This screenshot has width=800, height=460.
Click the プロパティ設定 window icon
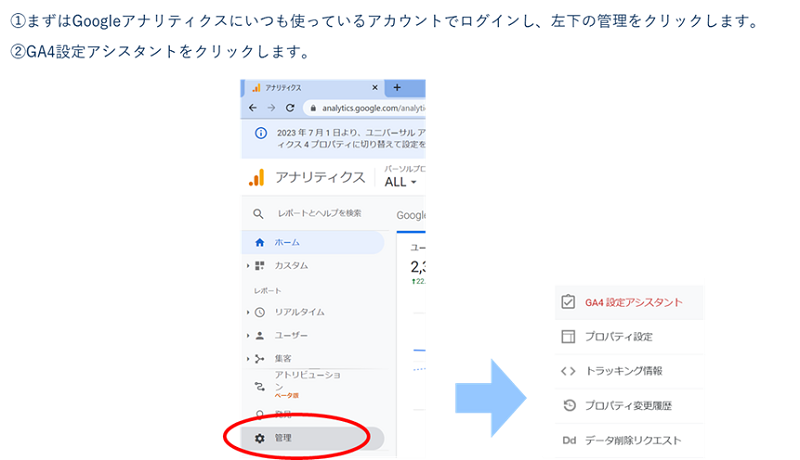[568, 337]
